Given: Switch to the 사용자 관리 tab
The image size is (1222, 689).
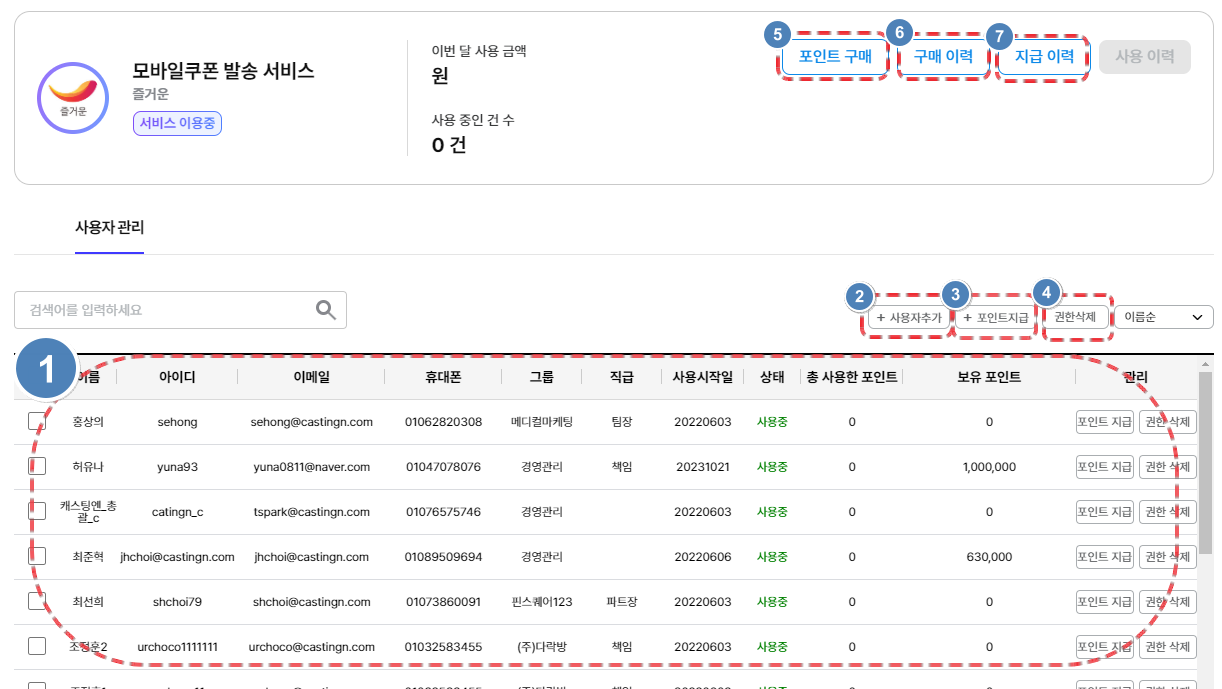Looking at the screenshot, I should tap(110, 227).
